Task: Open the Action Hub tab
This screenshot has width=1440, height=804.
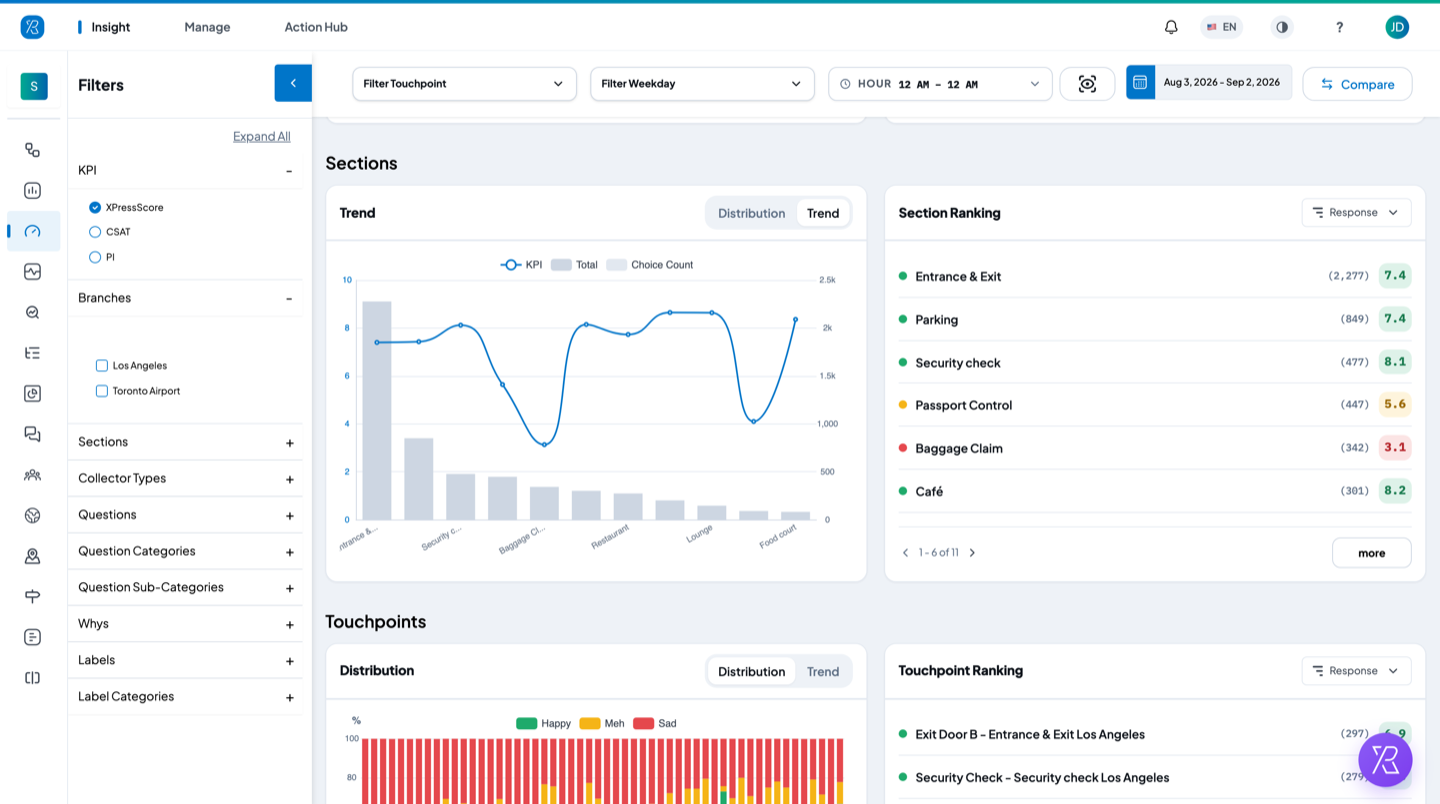Action: tap(316, 27)
